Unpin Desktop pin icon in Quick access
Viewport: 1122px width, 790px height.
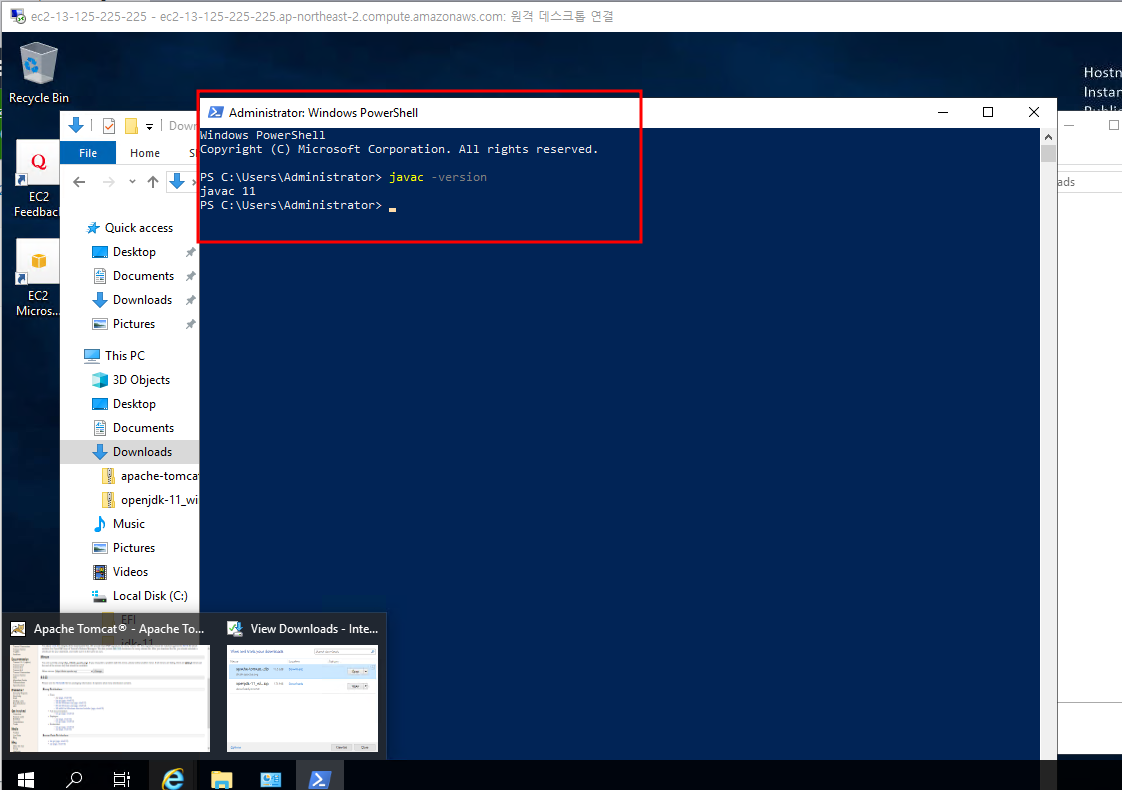click(x=190, y=252)
